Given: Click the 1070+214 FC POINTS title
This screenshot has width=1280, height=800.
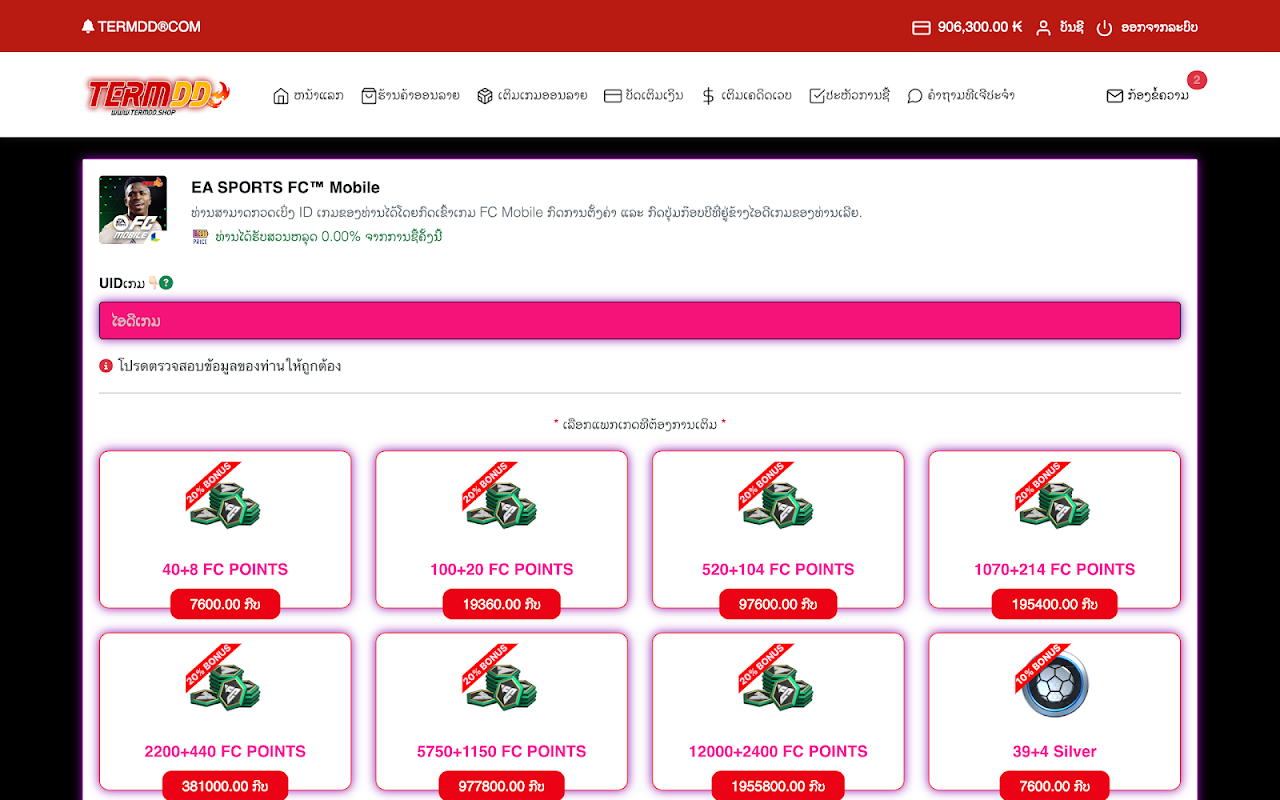Looking at the screenshot, I should coord(1054,569).
